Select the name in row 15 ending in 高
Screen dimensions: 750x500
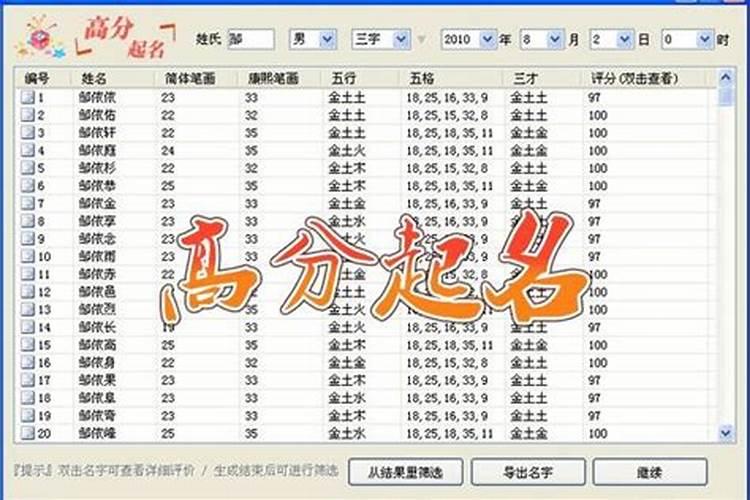[x=97, y=345]
